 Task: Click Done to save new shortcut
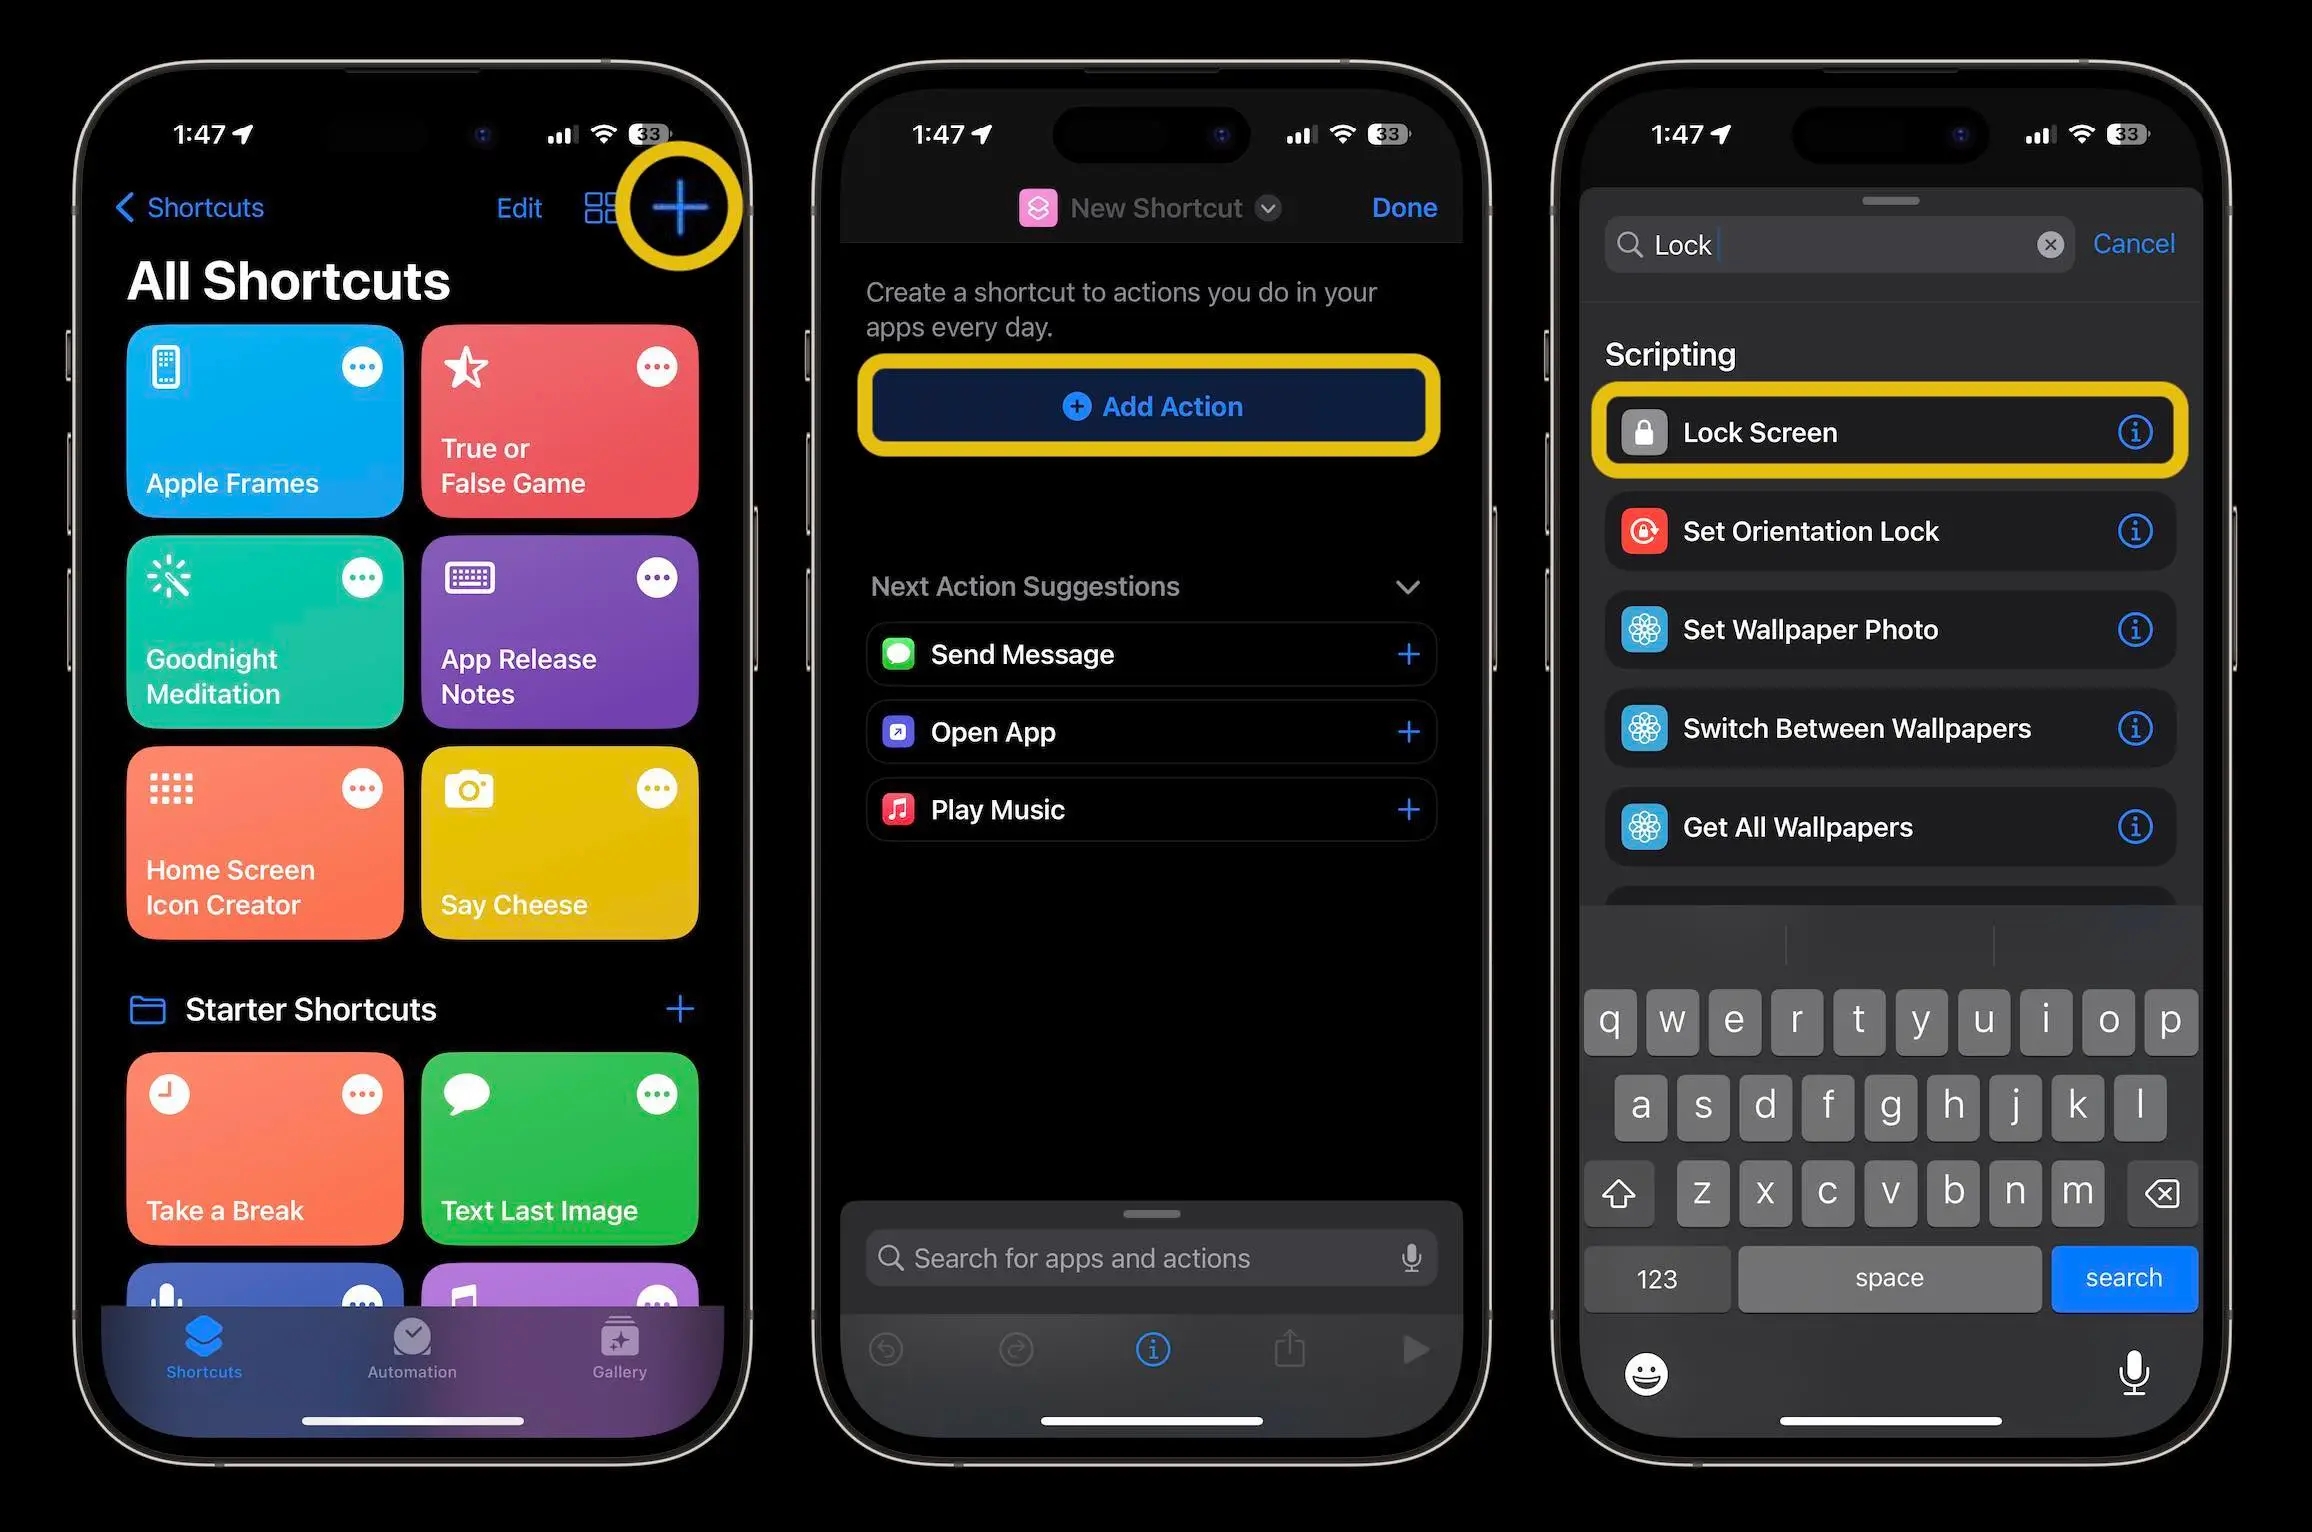1406,205
